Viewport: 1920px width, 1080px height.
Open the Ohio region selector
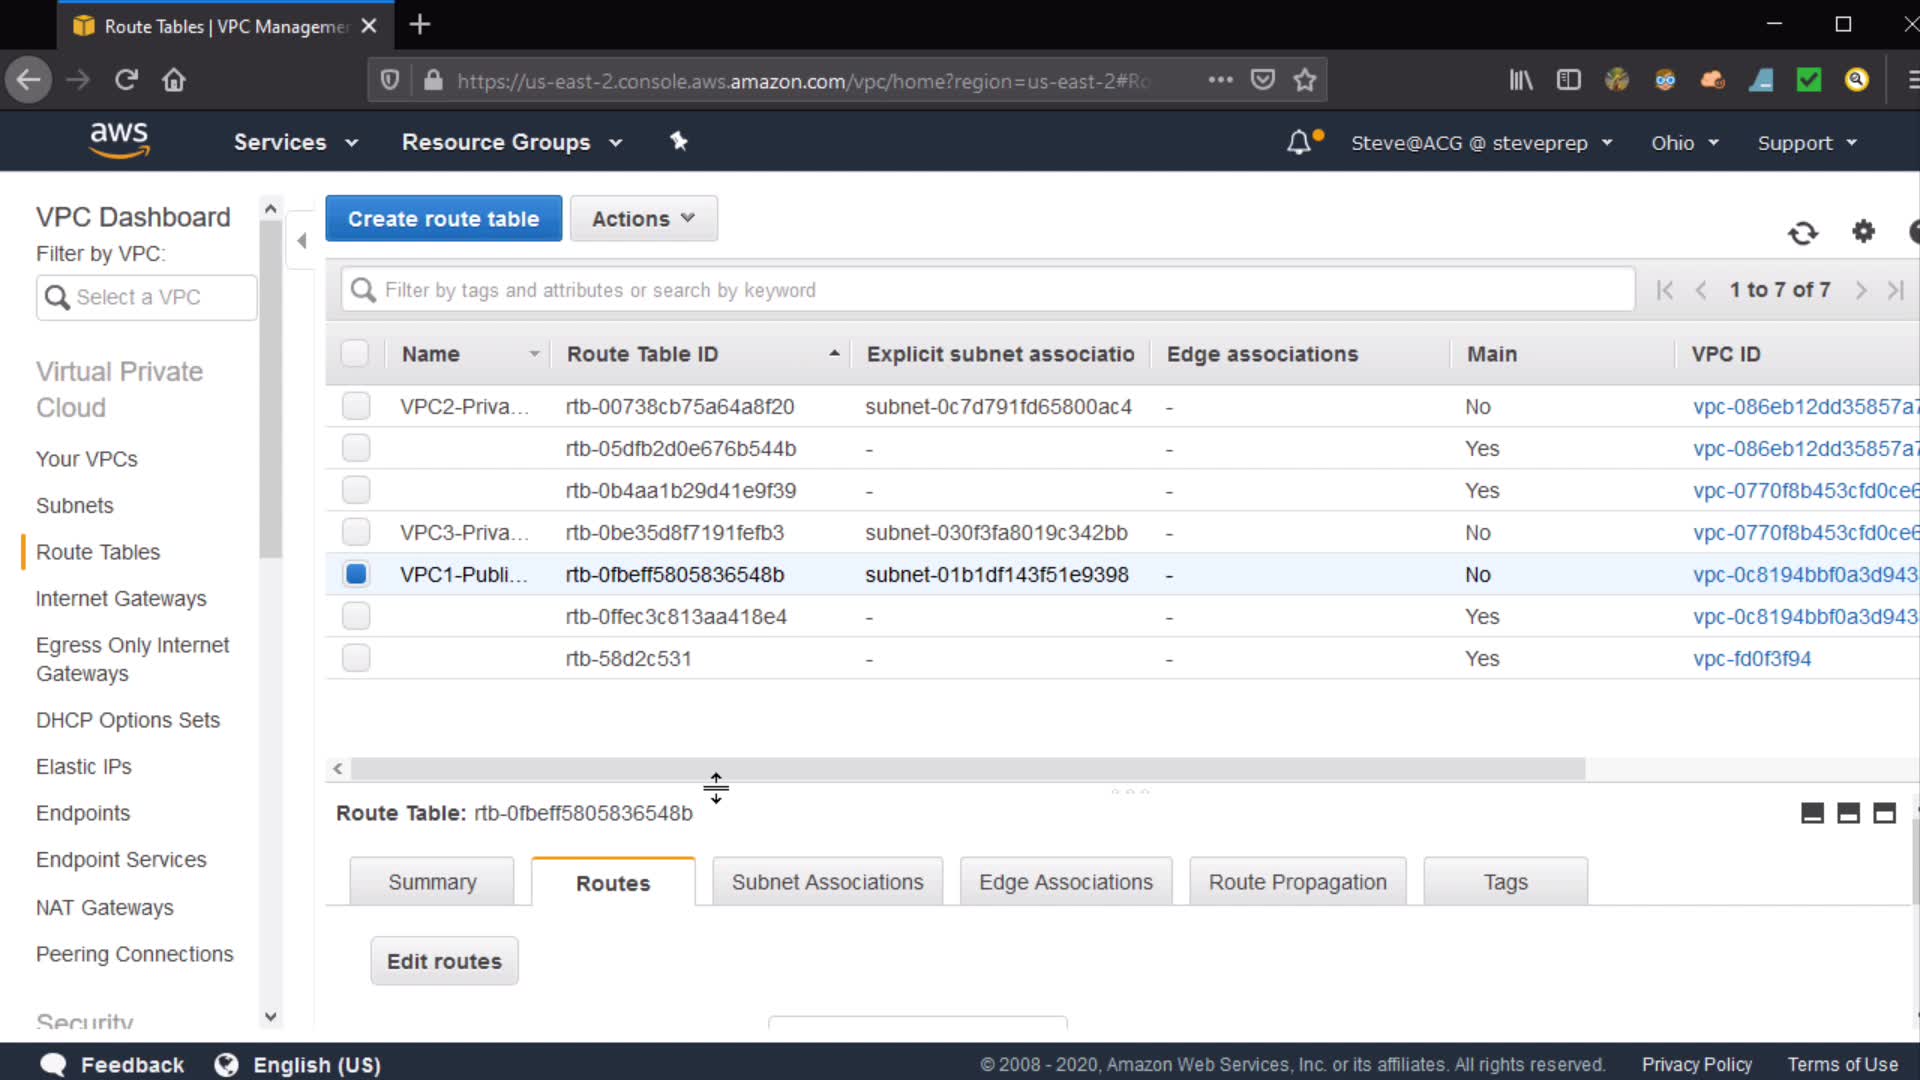(1684, 143)
